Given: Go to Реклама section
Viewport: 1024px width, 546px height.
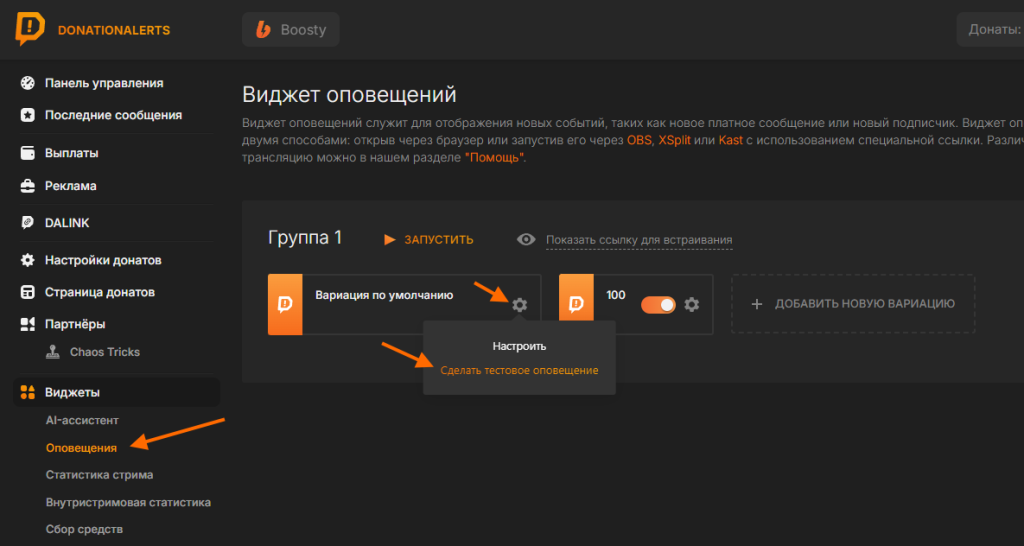Looking at the screenshot, I should (71, 186).
